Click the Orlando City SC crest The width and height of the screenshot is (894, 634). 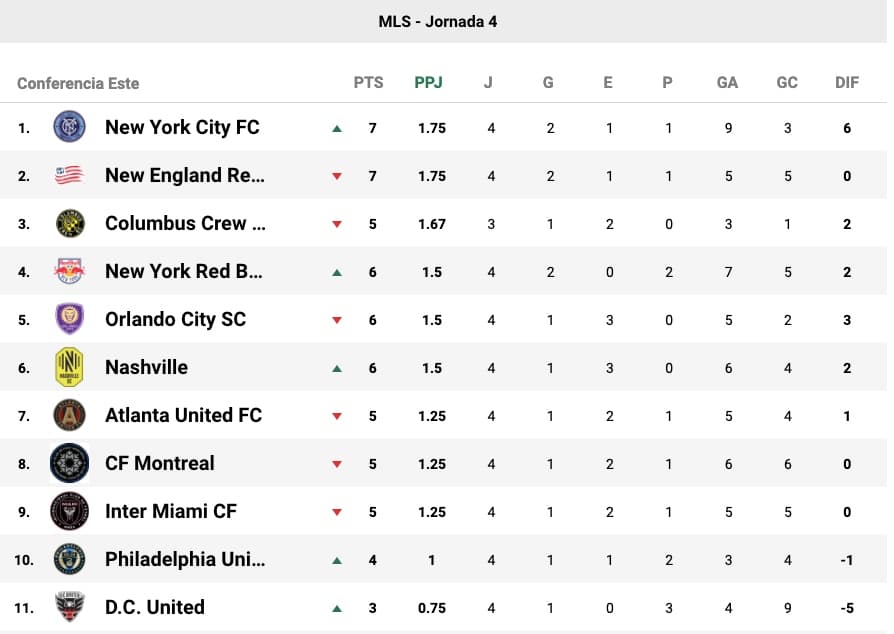[x=69, y=319]
